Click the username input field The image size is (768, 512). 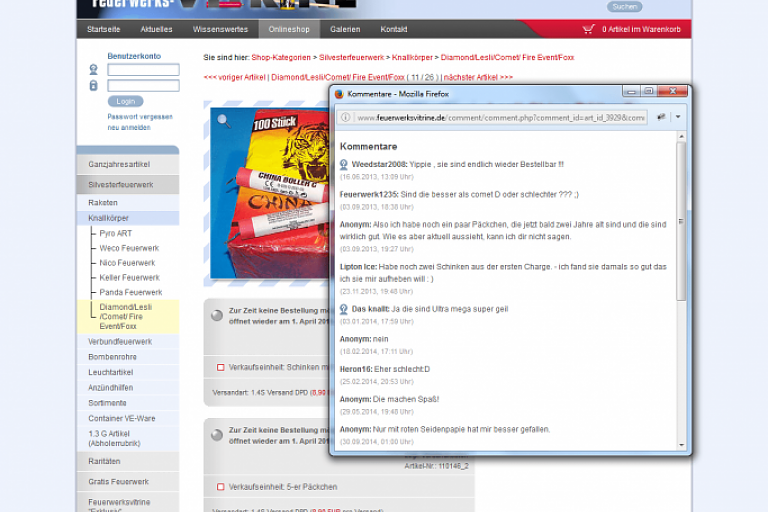[x=143, y=70]
